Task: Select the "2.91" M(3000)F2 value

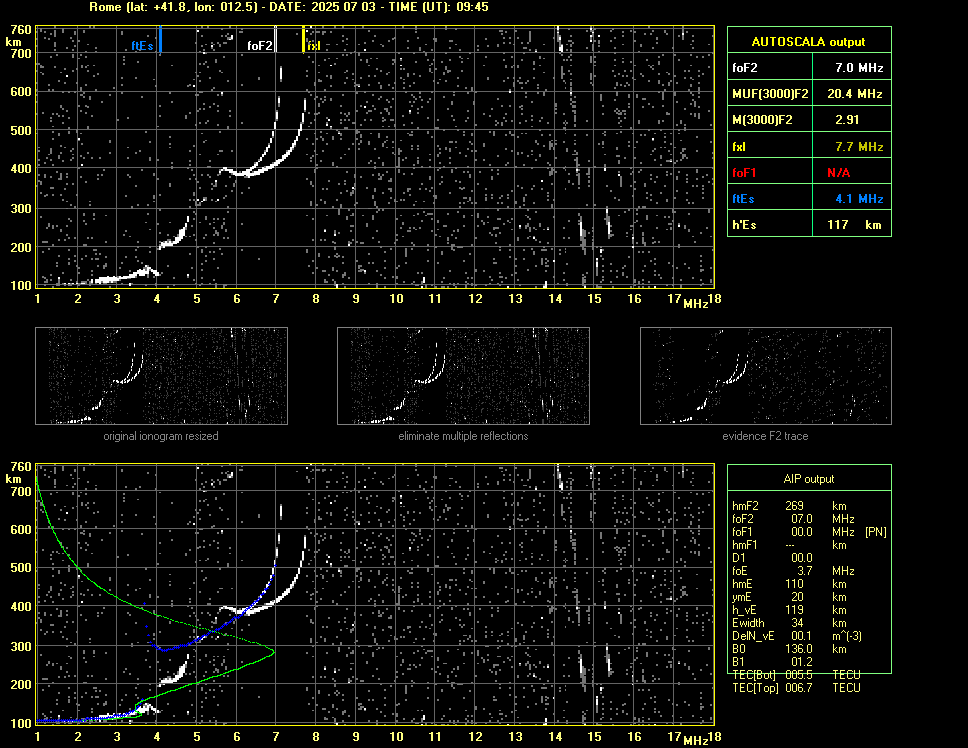Action: 847,120
